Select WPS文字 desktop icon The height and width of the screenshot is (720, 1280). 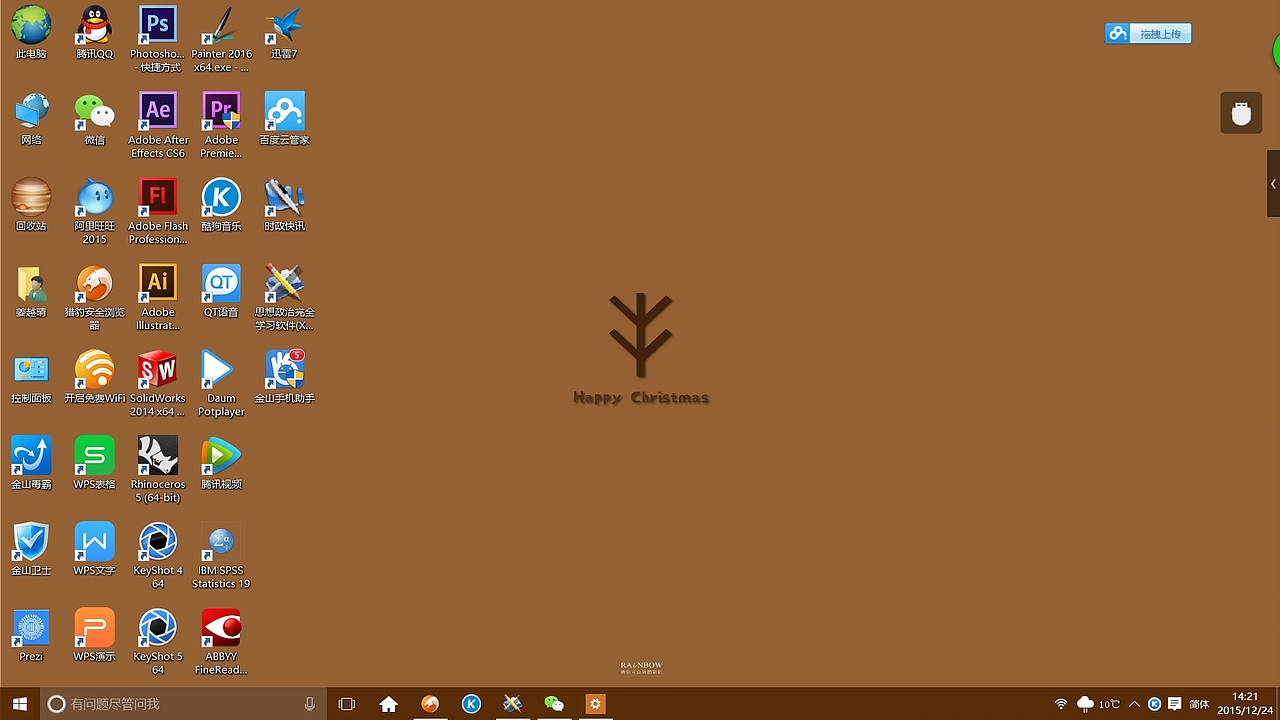[94, 548]
